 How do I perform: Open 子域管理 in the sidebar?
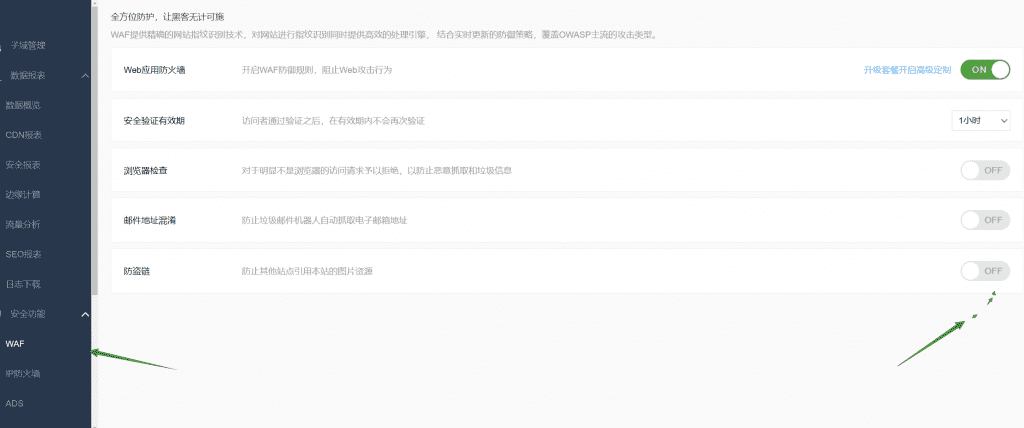click(29, 45)
